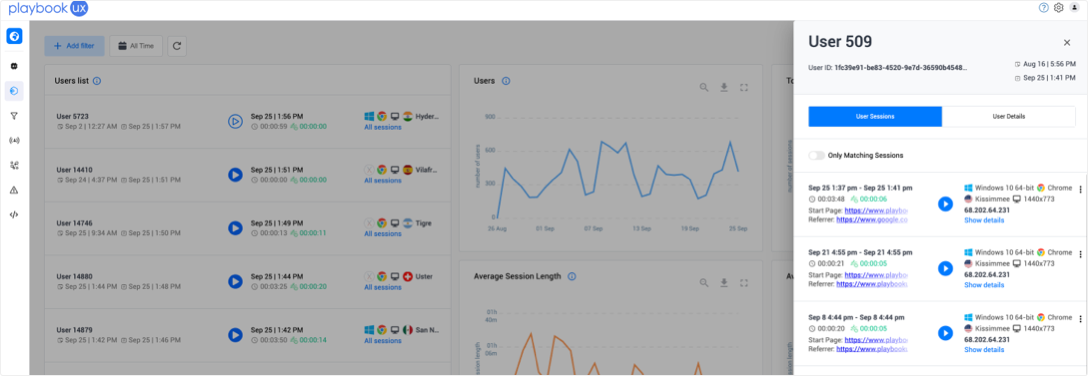Open three-dot menu for Sep 25 session
The width and height of the screenshot is (1088, 376).
click(1080, 189)
